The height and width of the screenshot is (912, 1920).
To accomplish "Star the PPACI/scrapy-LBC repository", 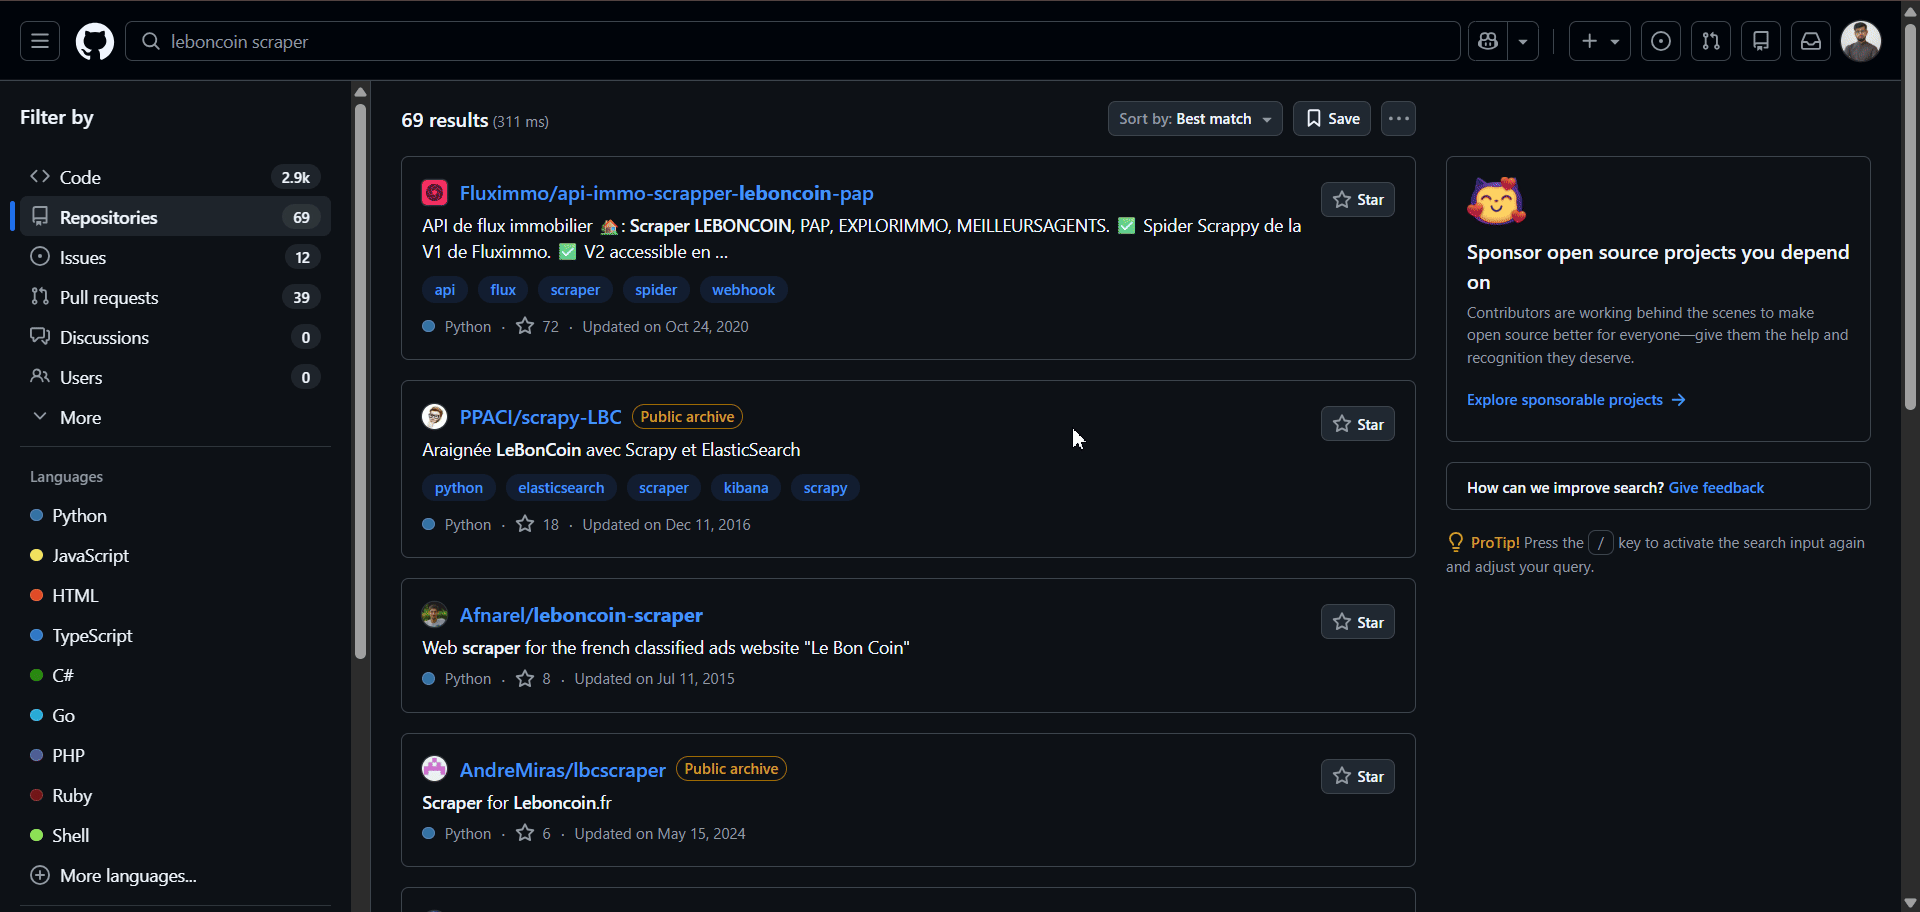I will pyautogui.click(x=1358, y=424).
